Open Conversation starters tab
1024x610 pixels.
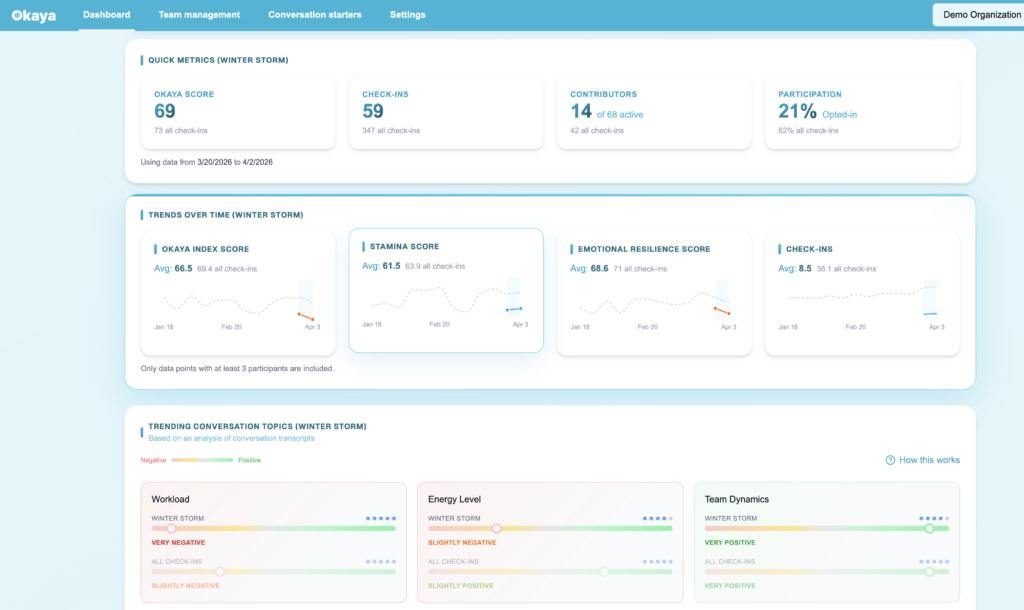tap(315, 14)
